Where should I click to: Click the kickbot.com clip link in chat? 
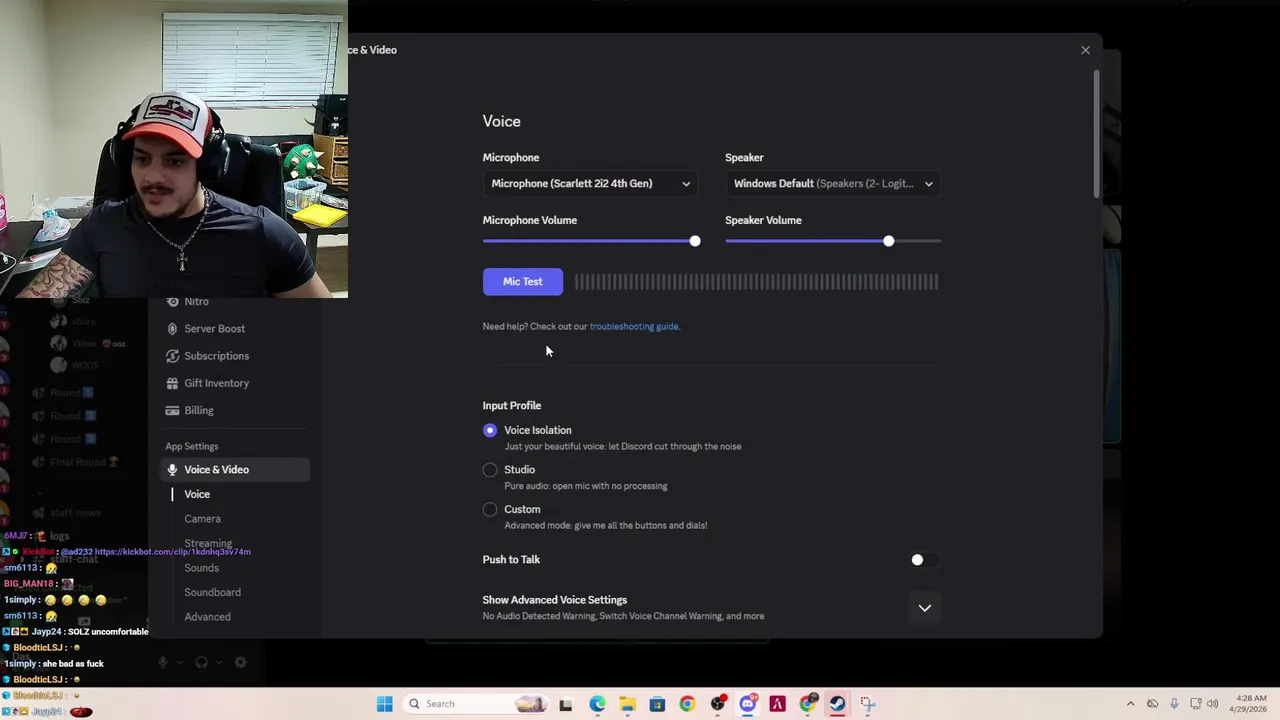point(173,552)
